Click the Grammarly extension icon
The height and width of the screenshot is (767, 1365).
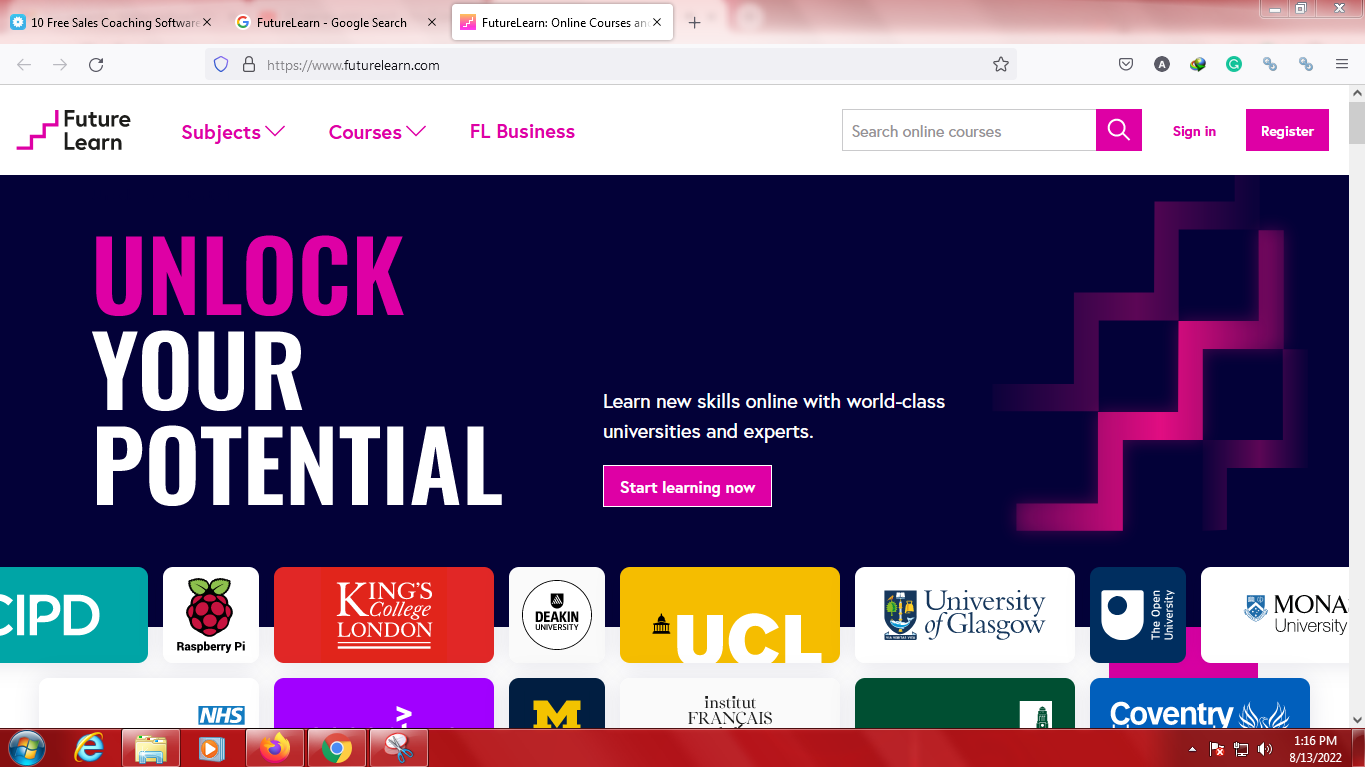(x=1234, y=64)
